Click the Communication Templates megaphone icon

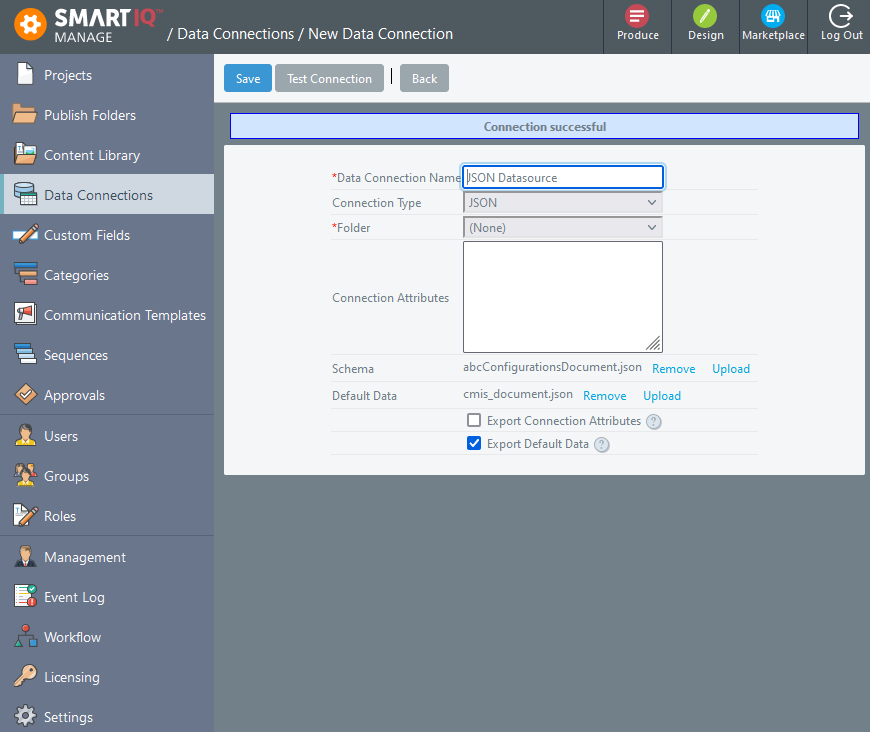point(25,314)
